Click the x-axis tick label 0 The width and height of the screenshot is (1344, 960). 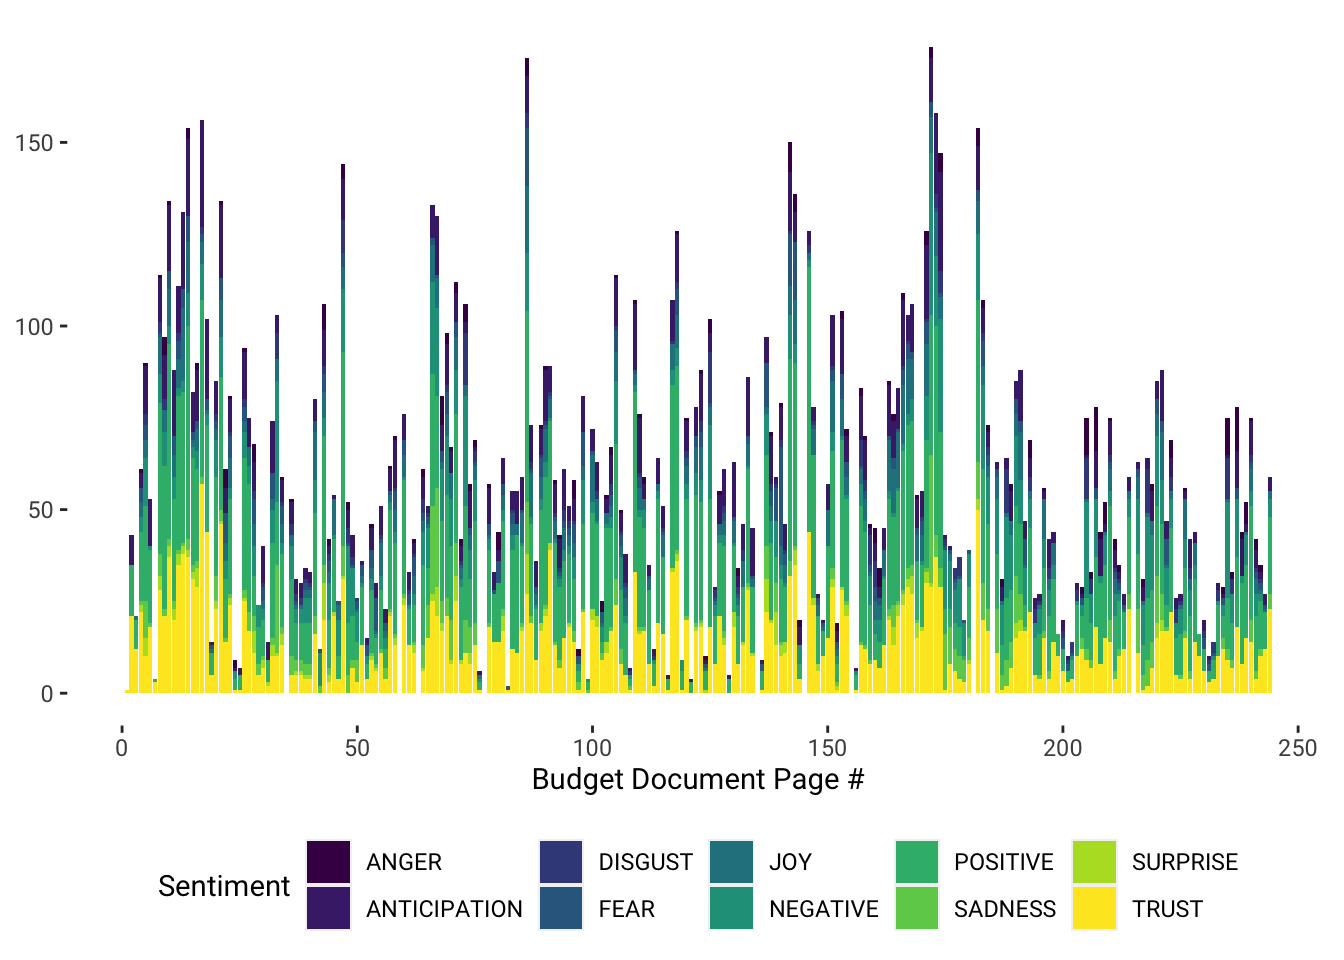coord(122,748)
